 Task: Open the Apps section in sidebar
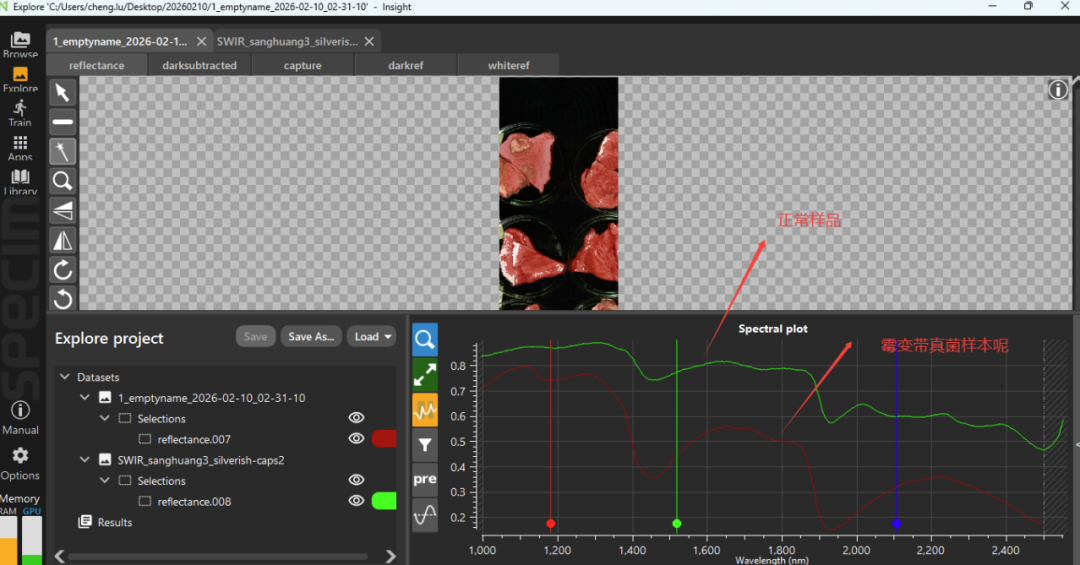[x=20, y=147]
